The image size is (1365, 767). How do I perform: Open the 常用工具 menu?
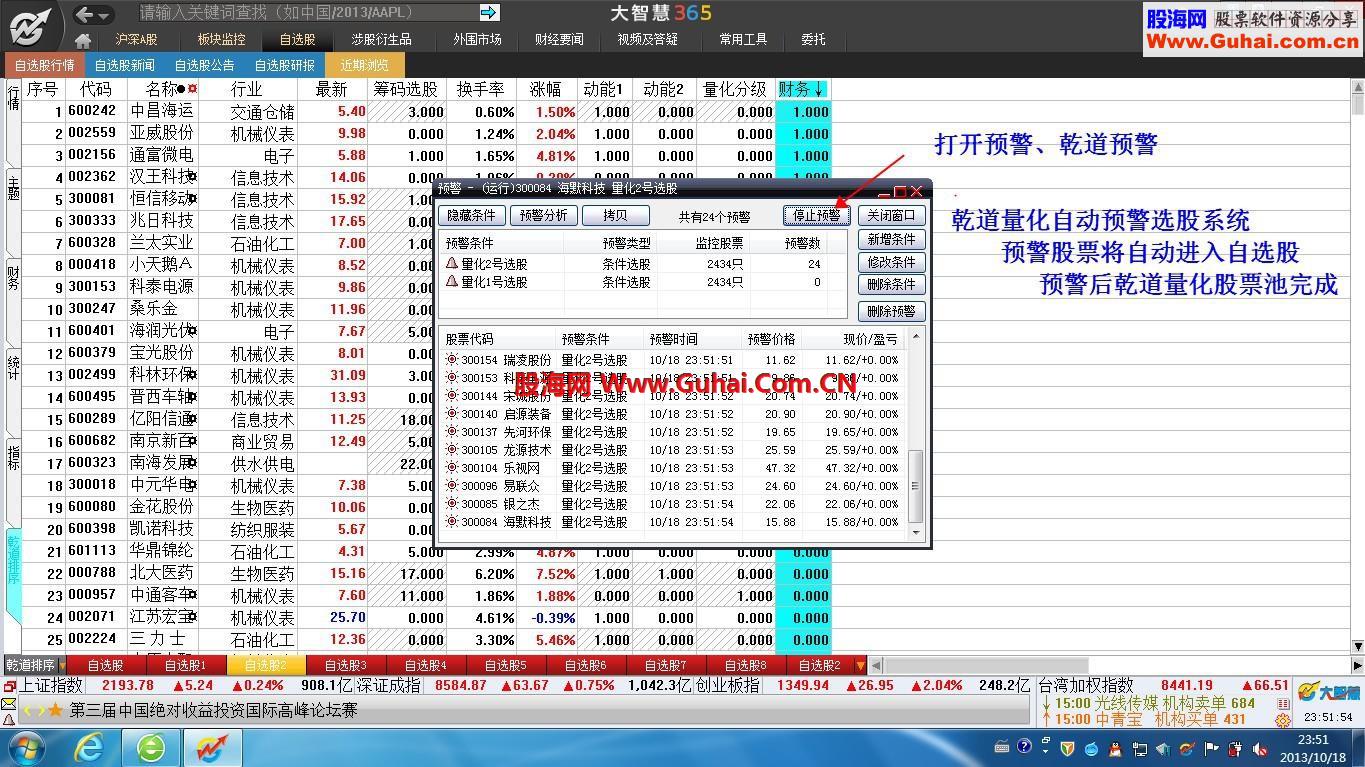[743, 40]
